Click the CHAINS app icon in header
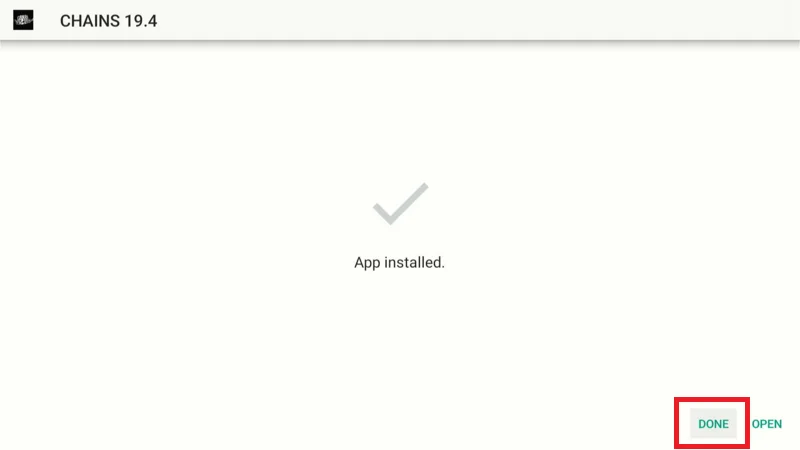The image size is (800, 450). point(23,20)
